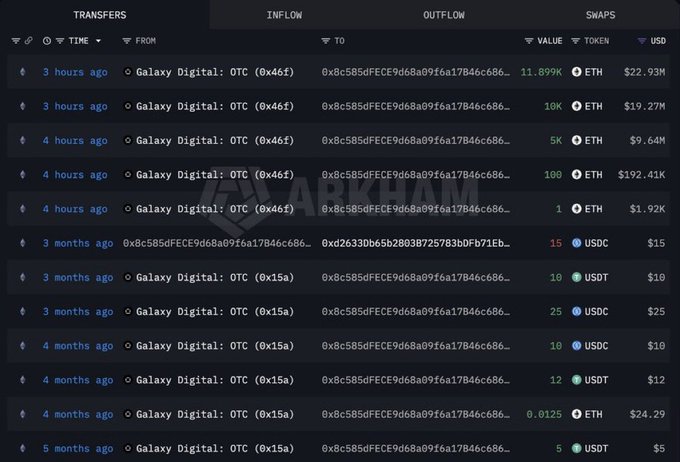Click USDC token label in 4 months ago row

[596, 346]
